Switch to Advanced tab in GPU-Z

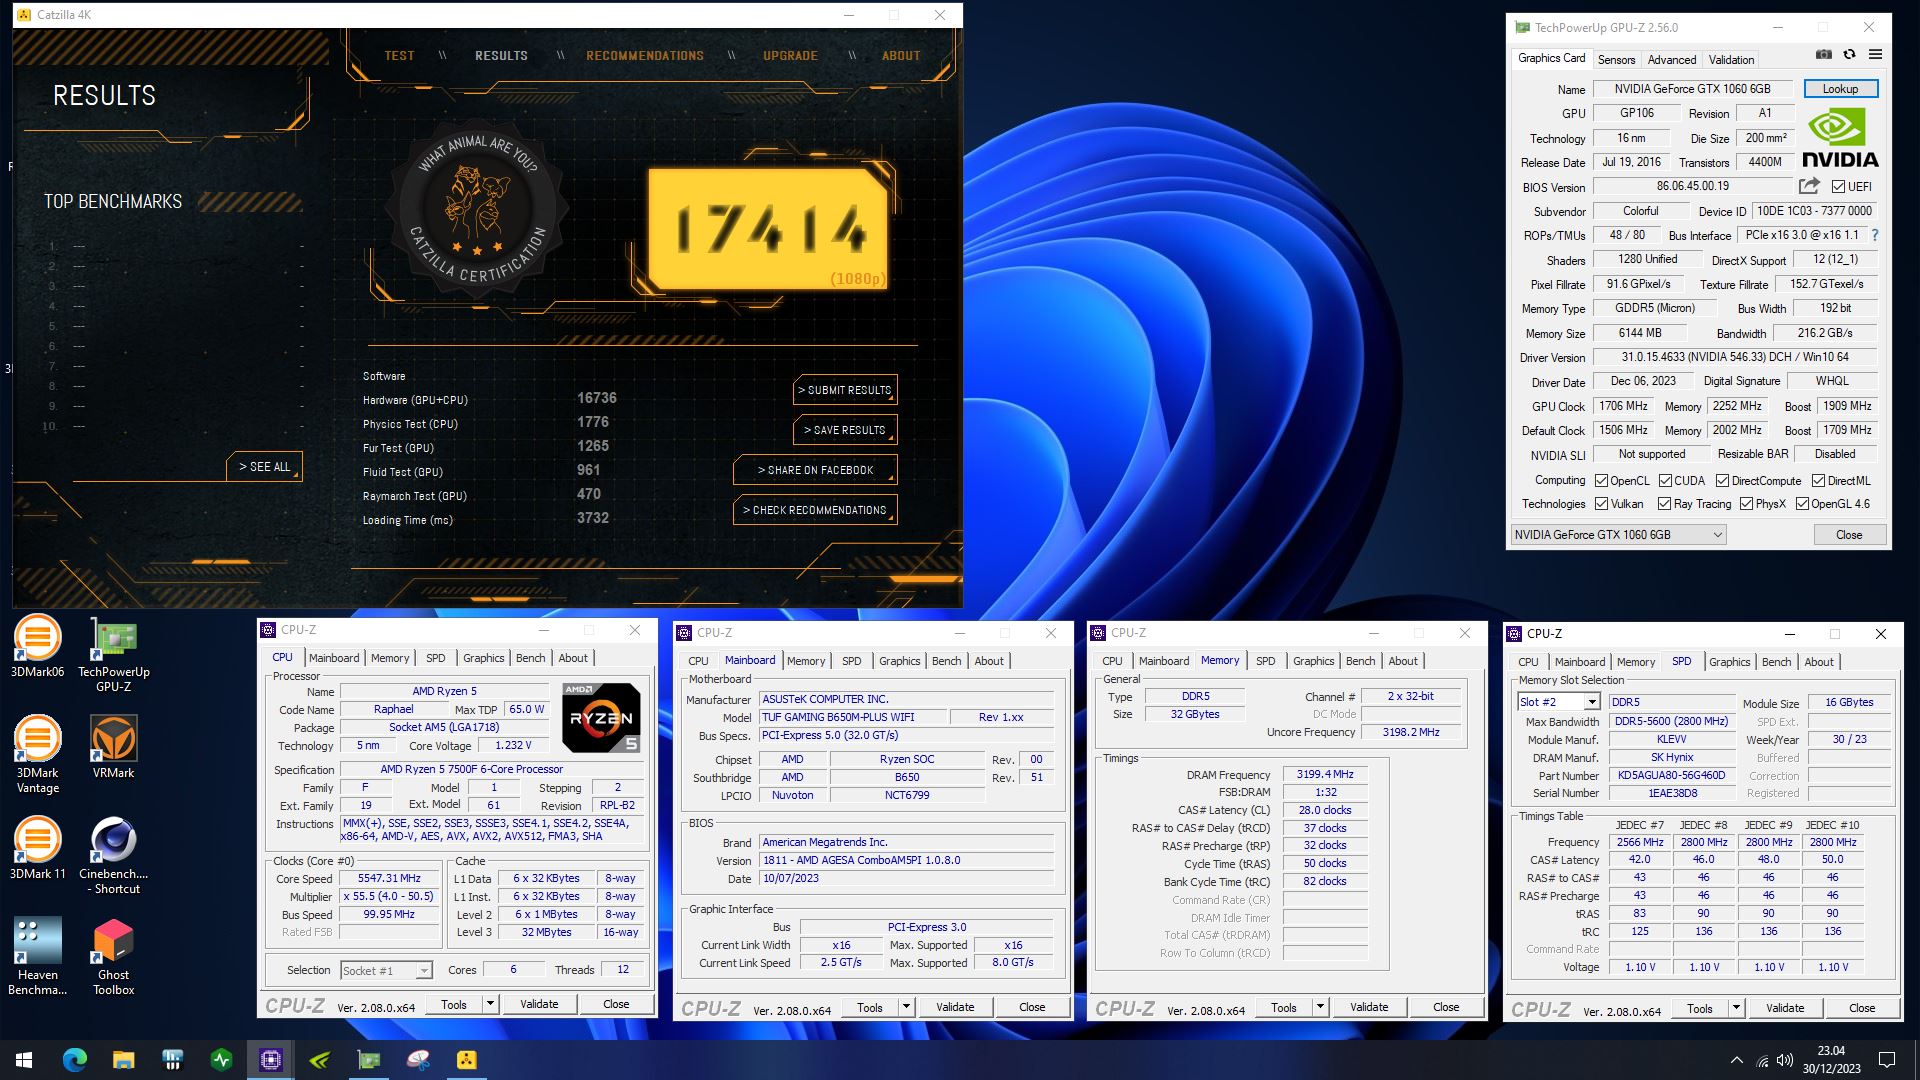pos(1672,60)
